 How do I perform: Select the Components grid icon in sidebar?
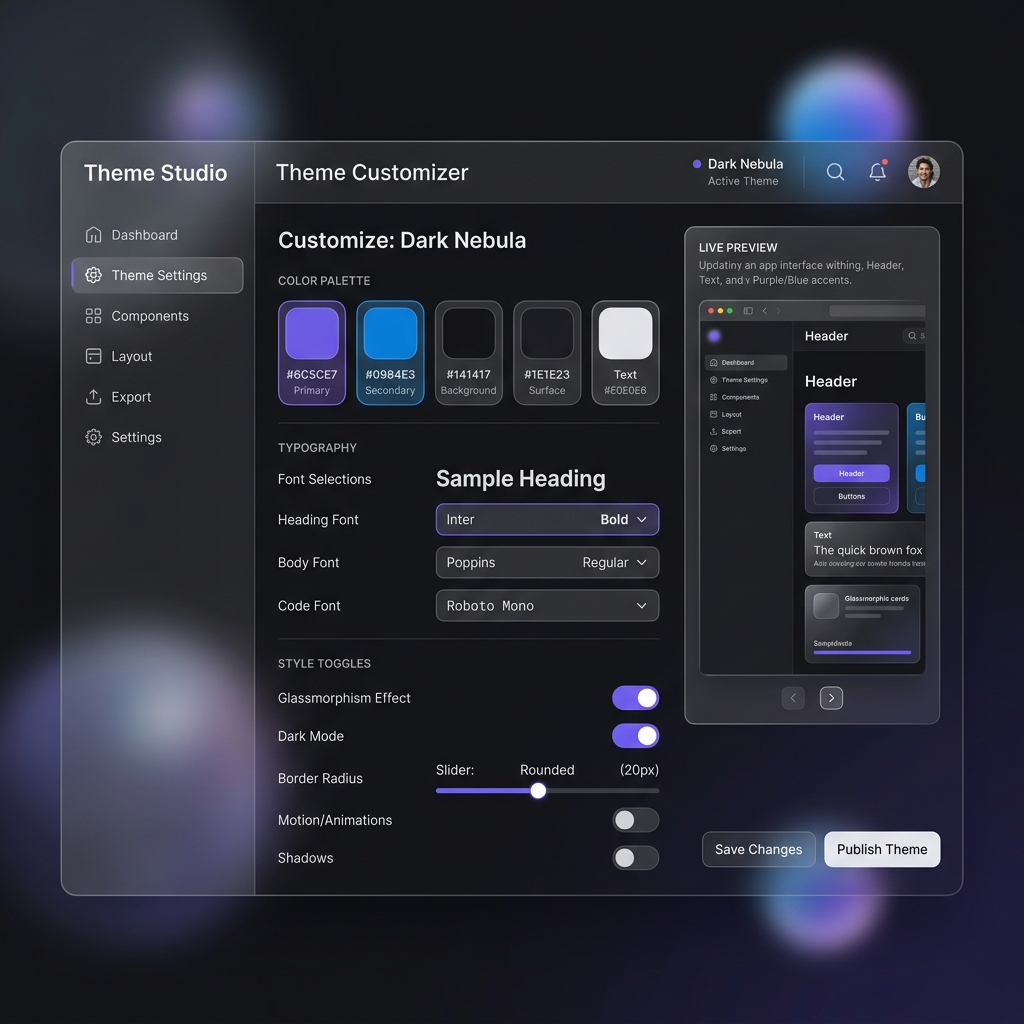click(x=94, y=316)
